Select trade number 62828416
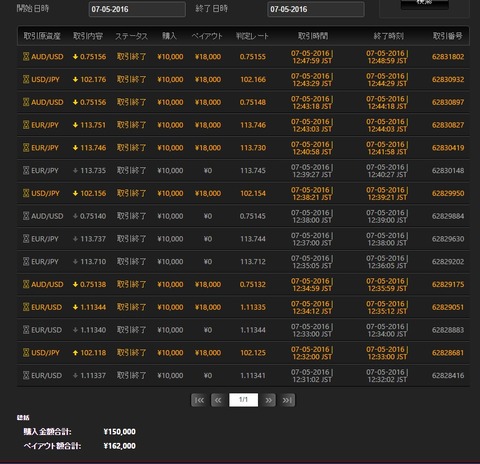480x464 pixels. pos(448,376)
